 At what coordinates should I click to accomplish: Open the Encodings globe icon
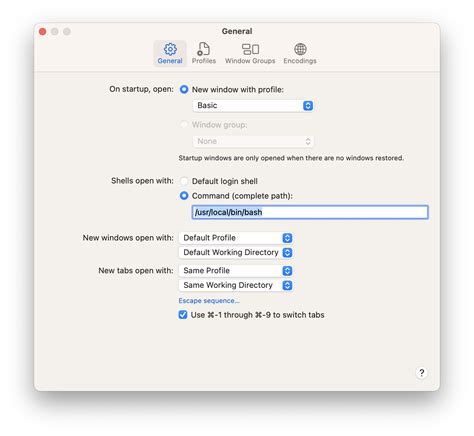pyautogui.click(x=300, y=49)
